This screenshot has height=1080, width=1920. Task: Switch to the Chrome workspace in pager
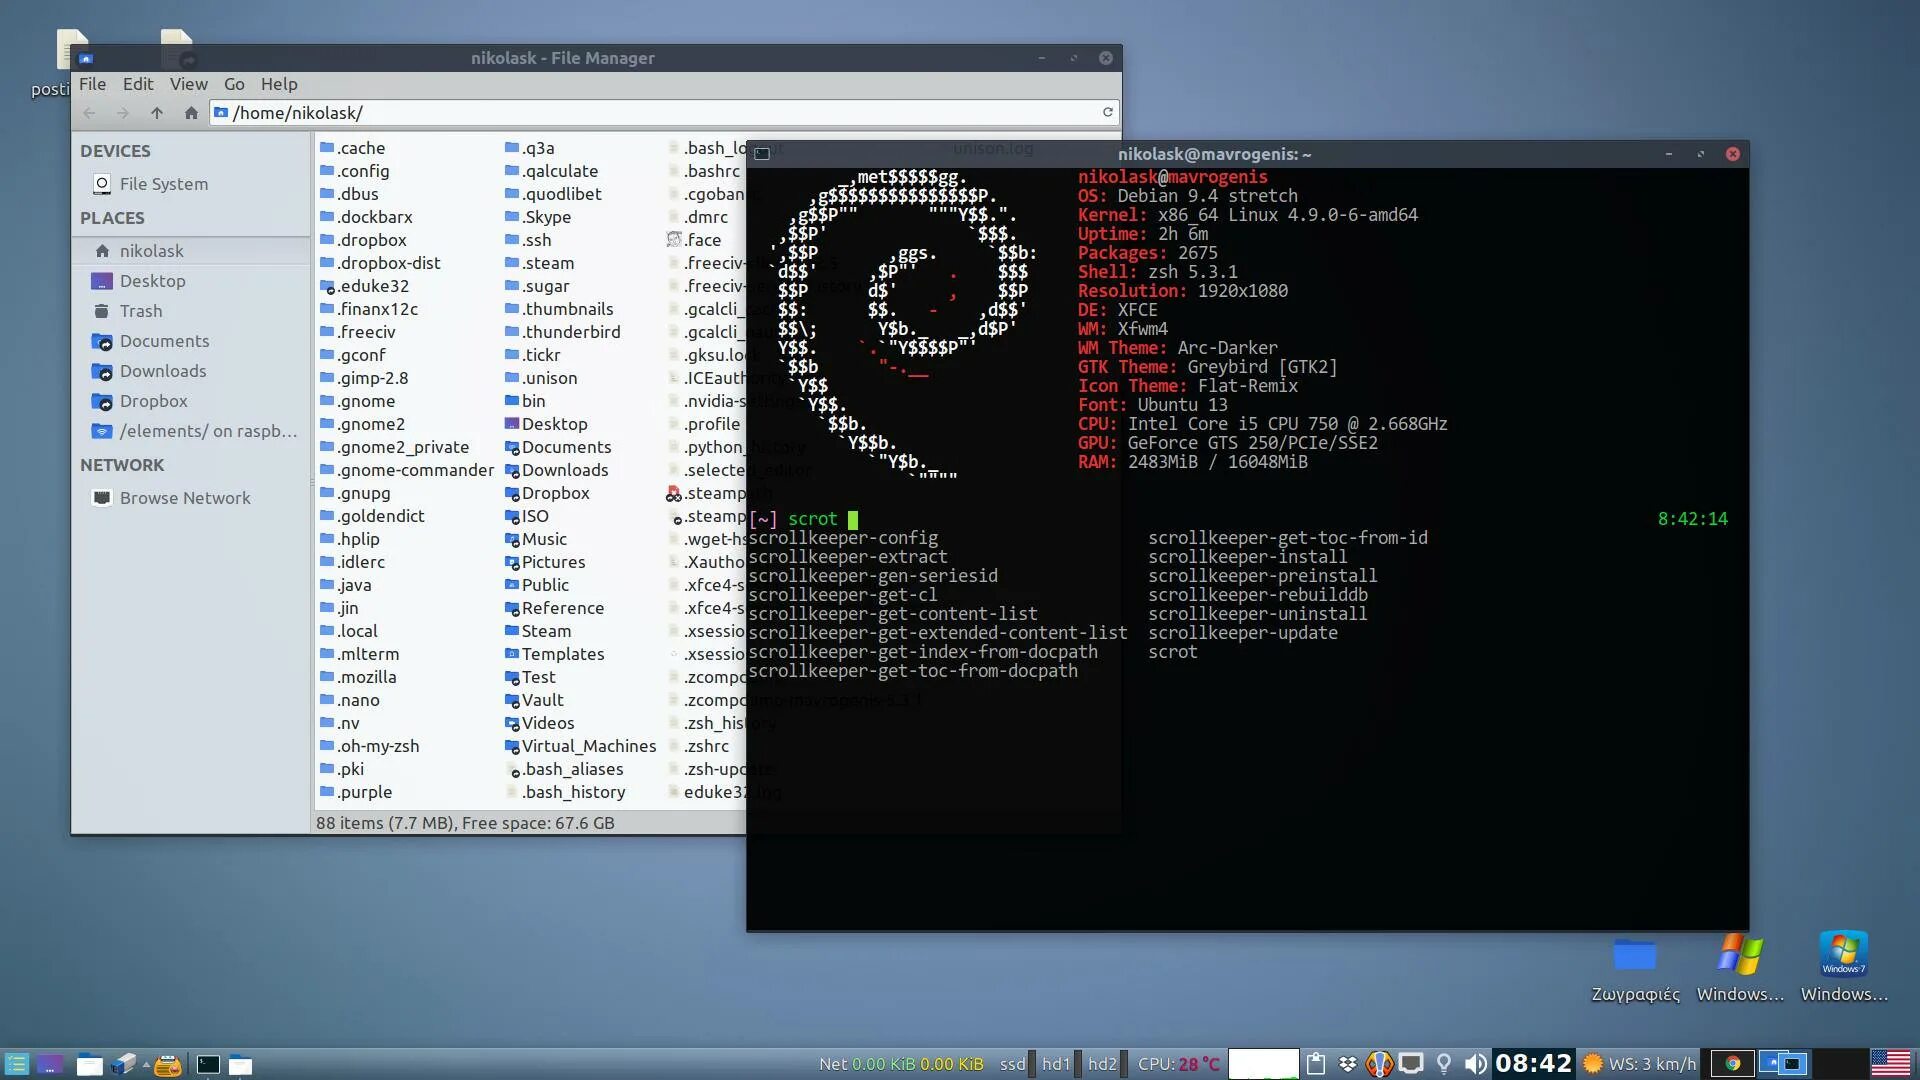[x=1732, y=1064]
